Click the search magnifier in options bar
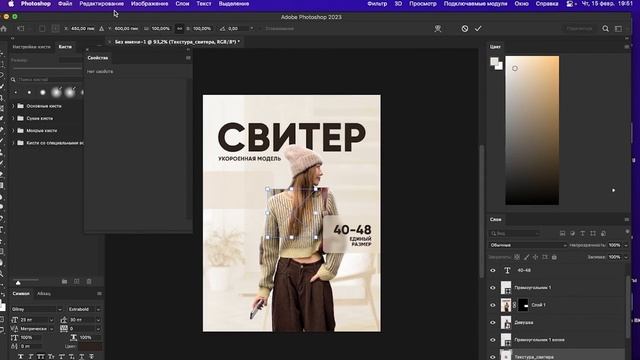The width and height of the screenshot is (640, 360). 606,29
